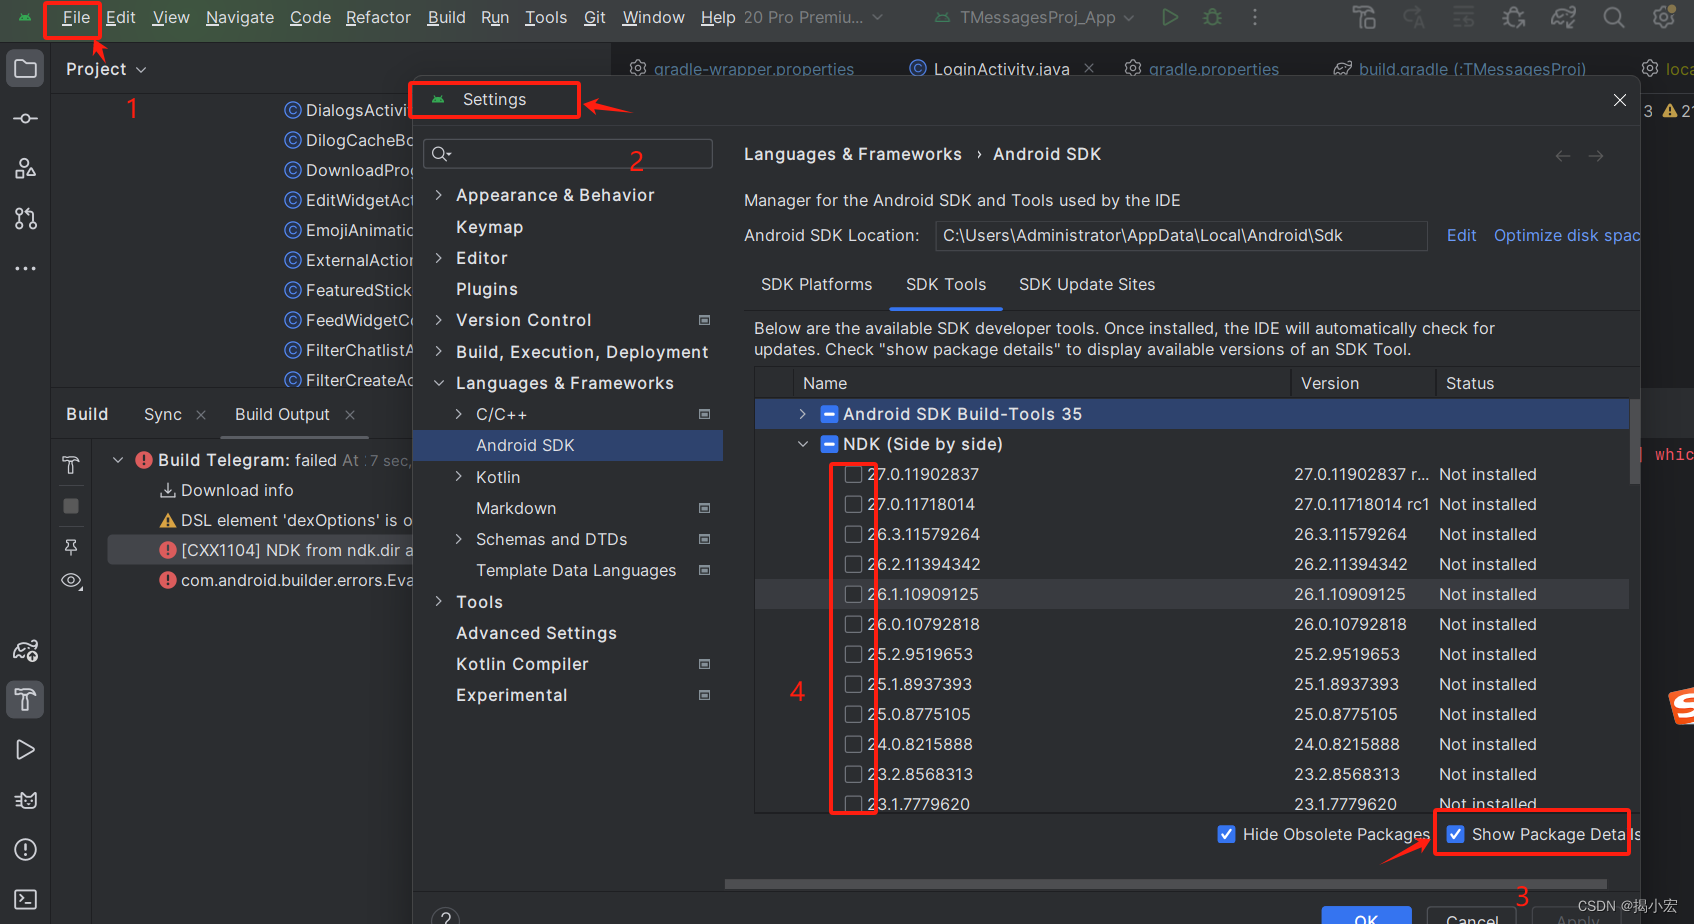Viewport: 1694px width, 924px height.
Task: Open the Logcat cat icon in sidebar
Action: coord(26,799)
